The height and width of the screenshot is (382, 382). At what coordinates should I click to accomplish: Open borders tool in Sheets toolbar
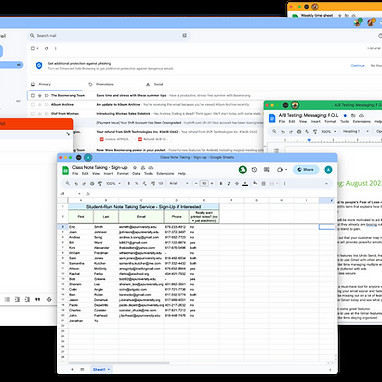tap(263, 183)
